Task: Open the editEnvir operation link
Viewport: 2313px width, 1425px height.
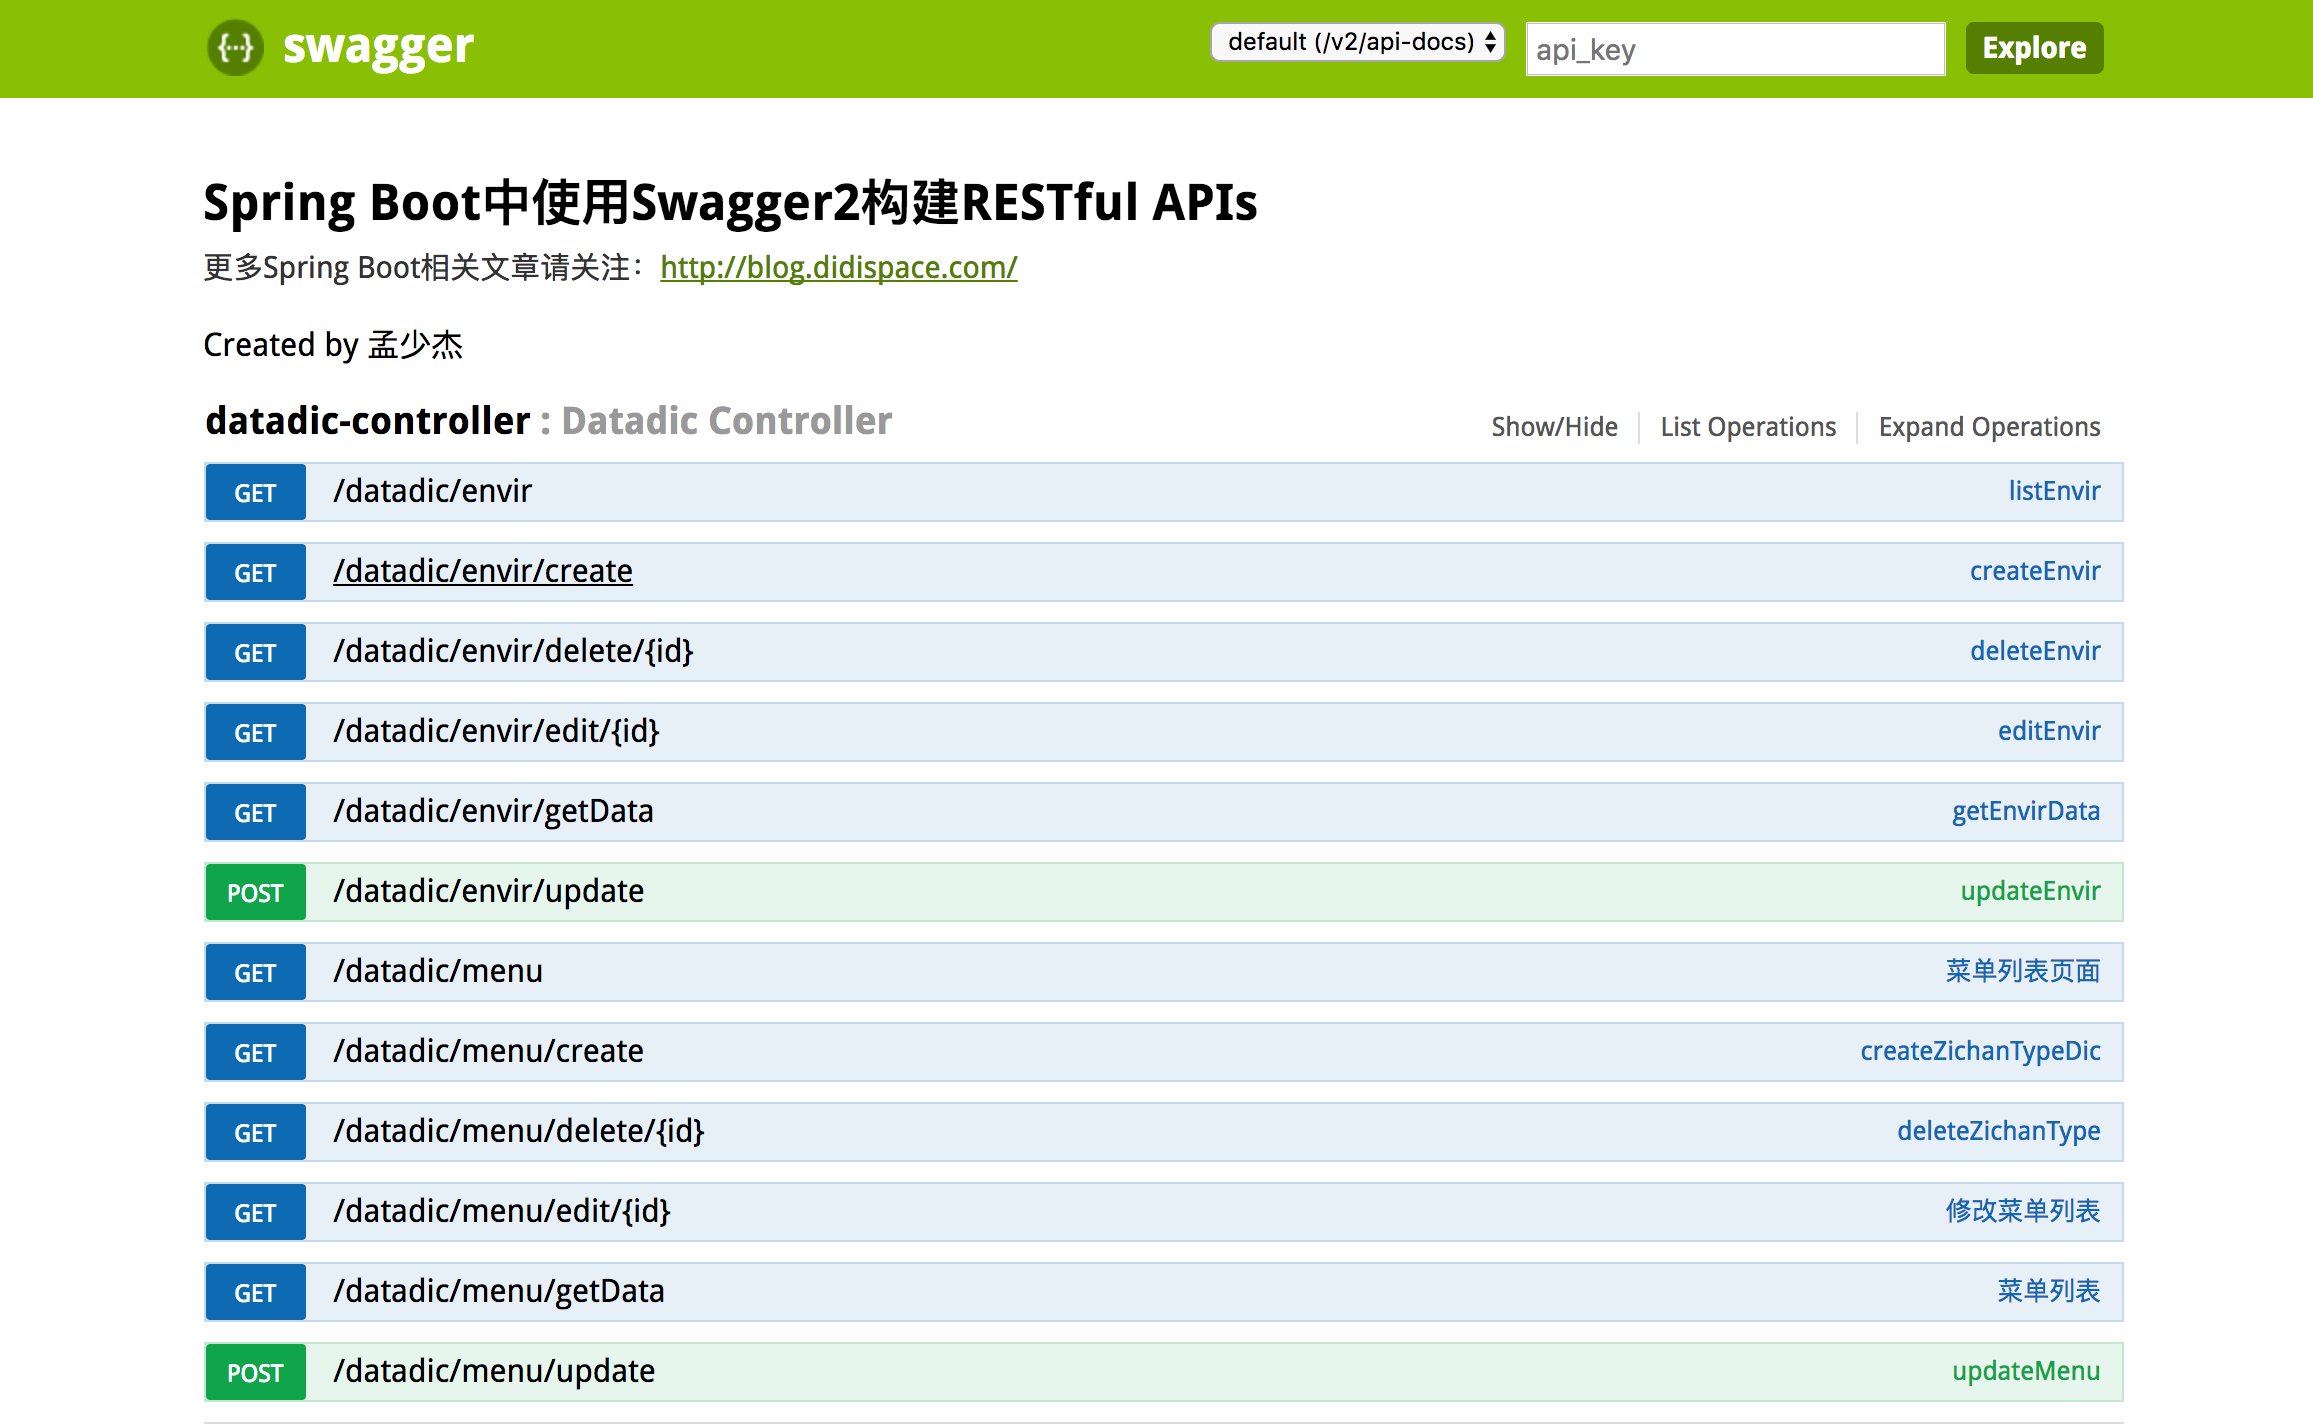Action: (x=2048, y=731)
